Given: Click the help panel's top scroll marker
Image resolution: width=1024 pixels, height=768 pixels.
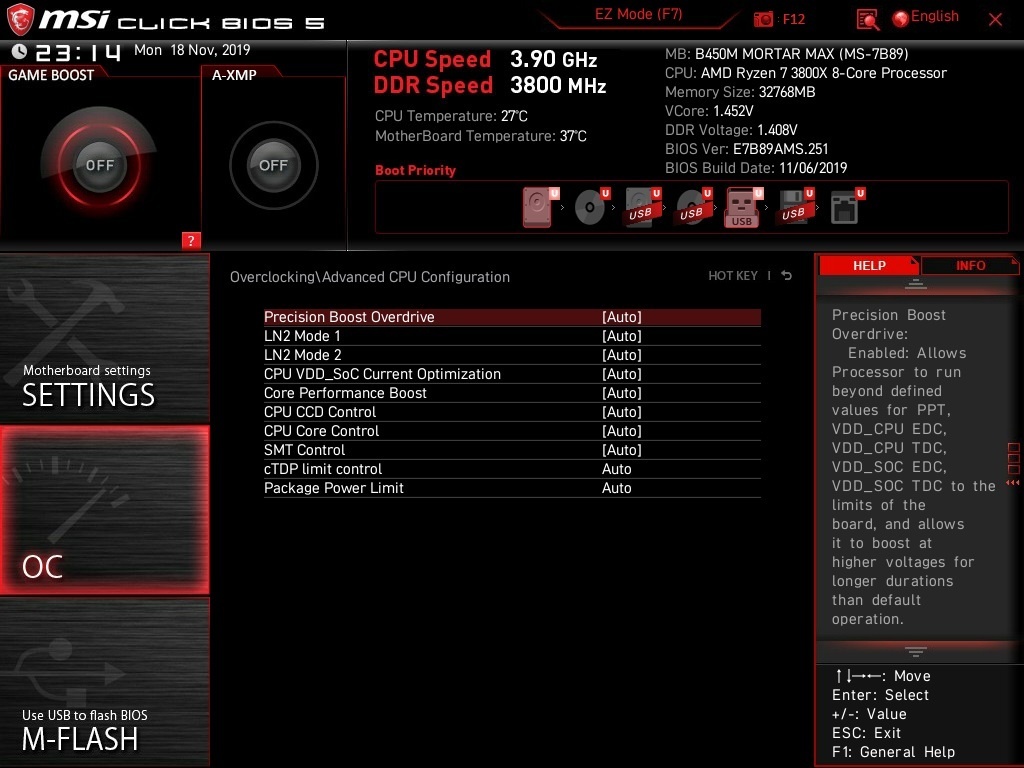Looking at the screenshot, I should click(x=915, y=284).
